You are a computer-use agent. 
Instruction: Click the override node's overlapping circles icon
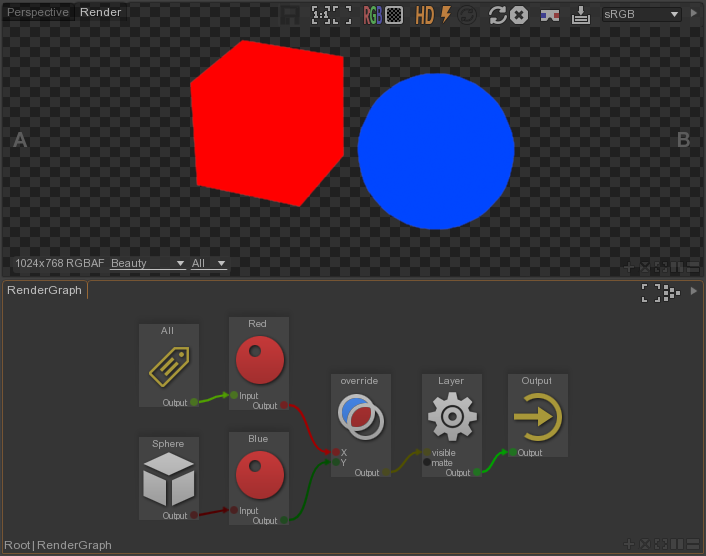(360, 417)
